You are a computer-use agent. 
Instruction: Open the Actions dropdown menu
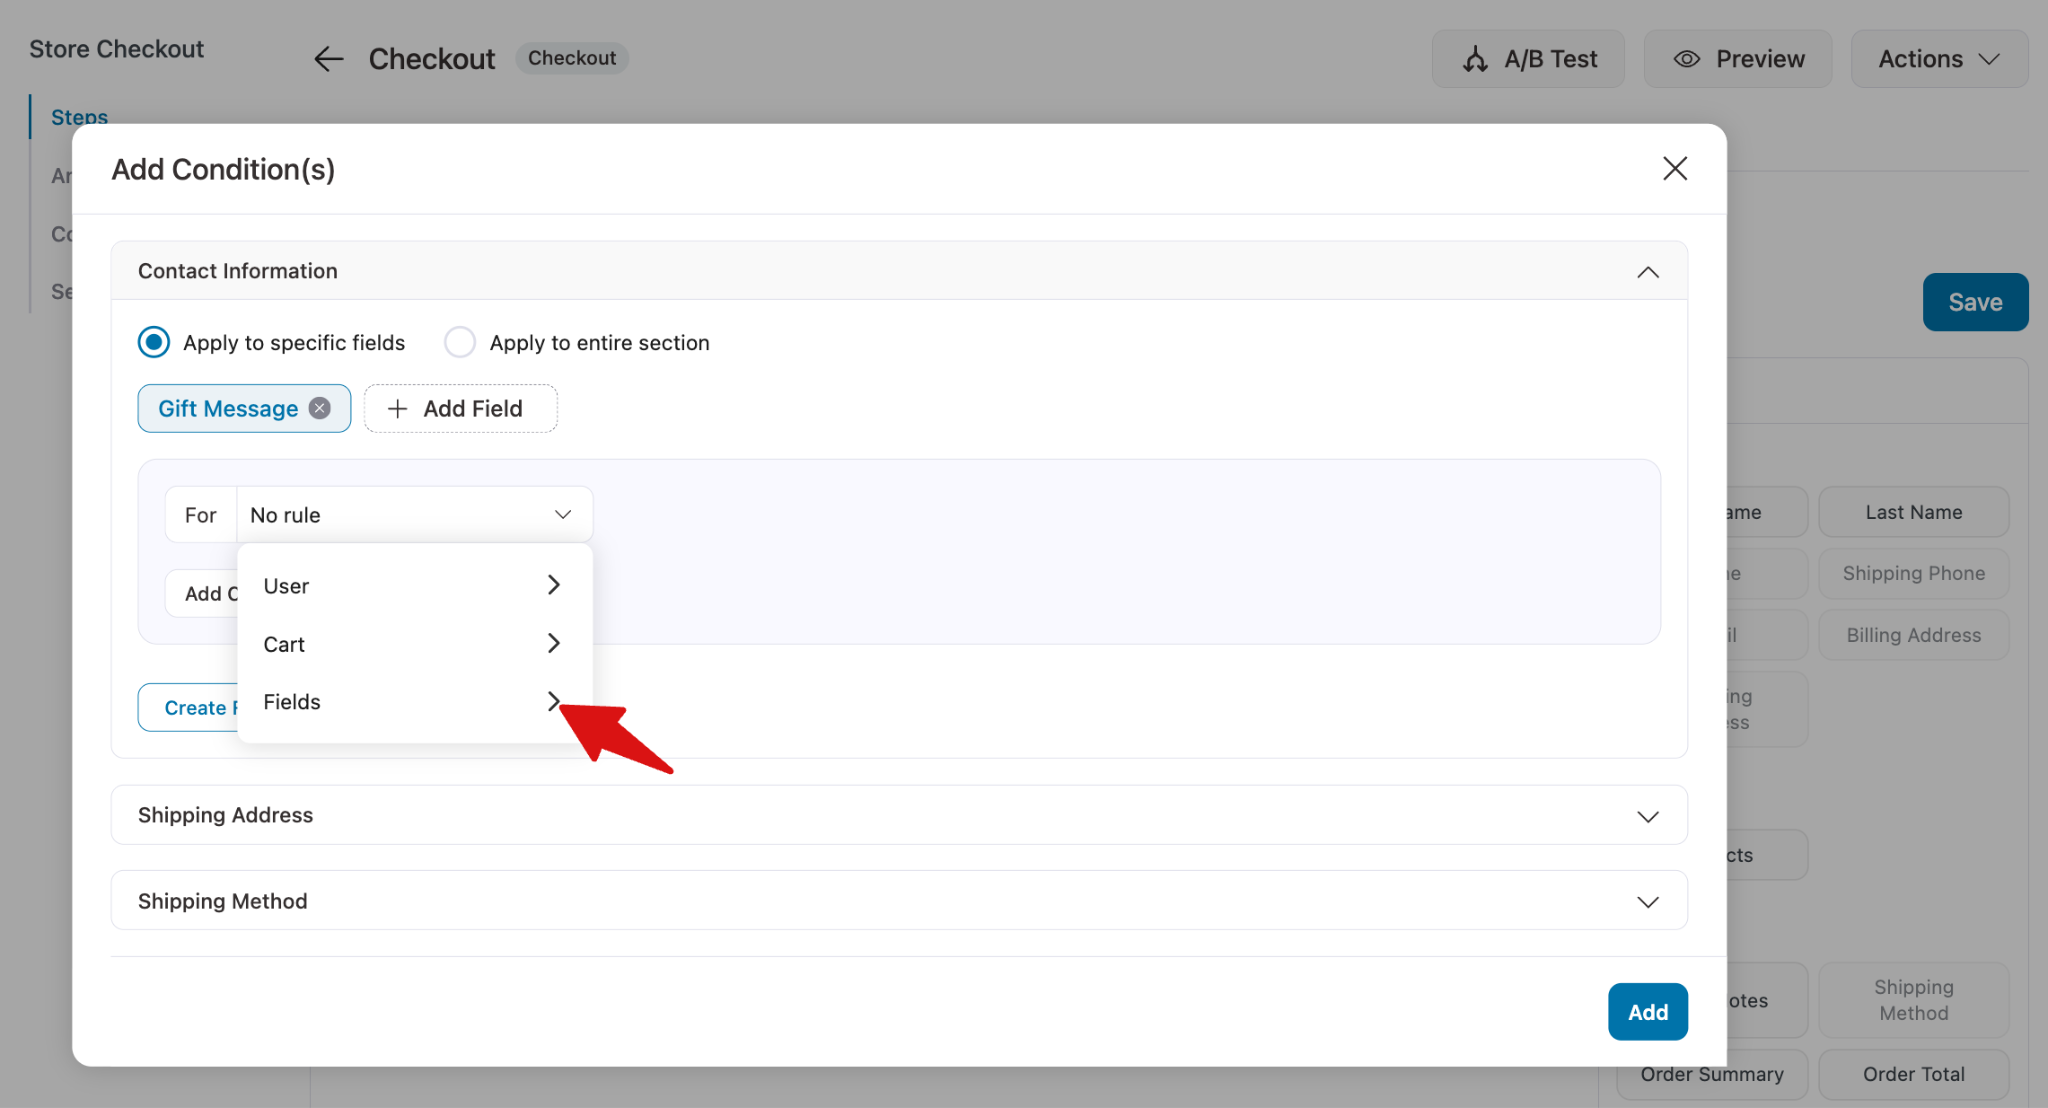(x=1939, y=59)
